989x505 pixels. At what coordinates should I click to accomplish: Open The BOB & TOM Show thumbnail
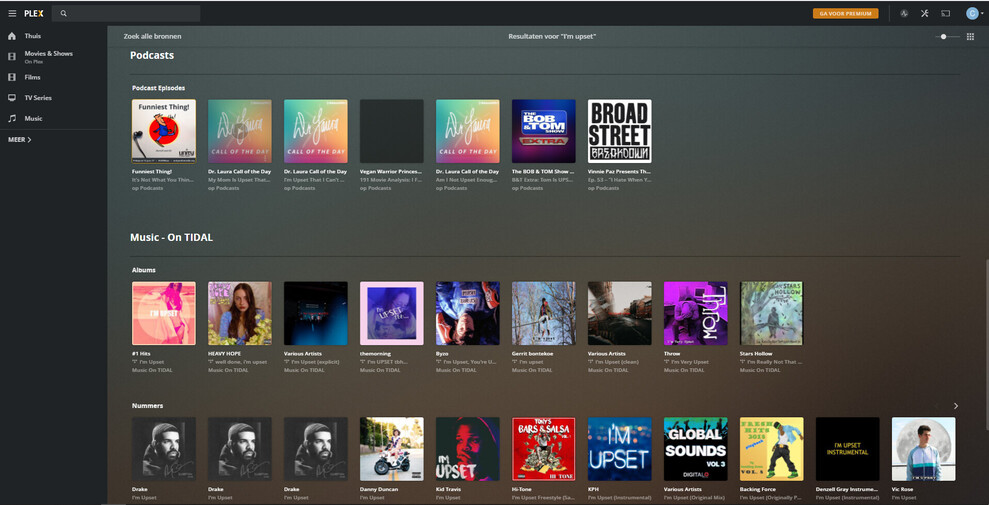point(544,131)
